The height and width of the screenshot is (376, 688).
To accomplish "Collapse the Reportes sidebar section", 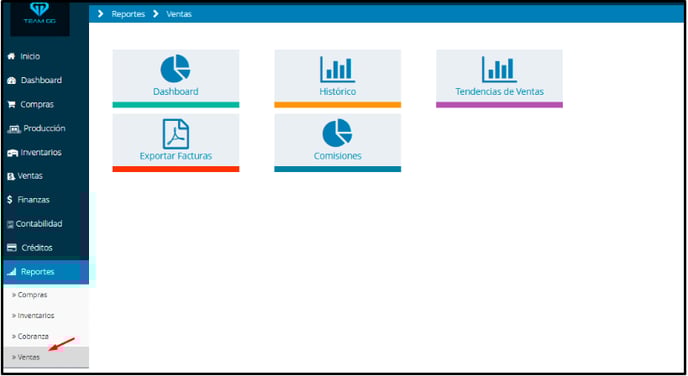I will click(45, 272).
